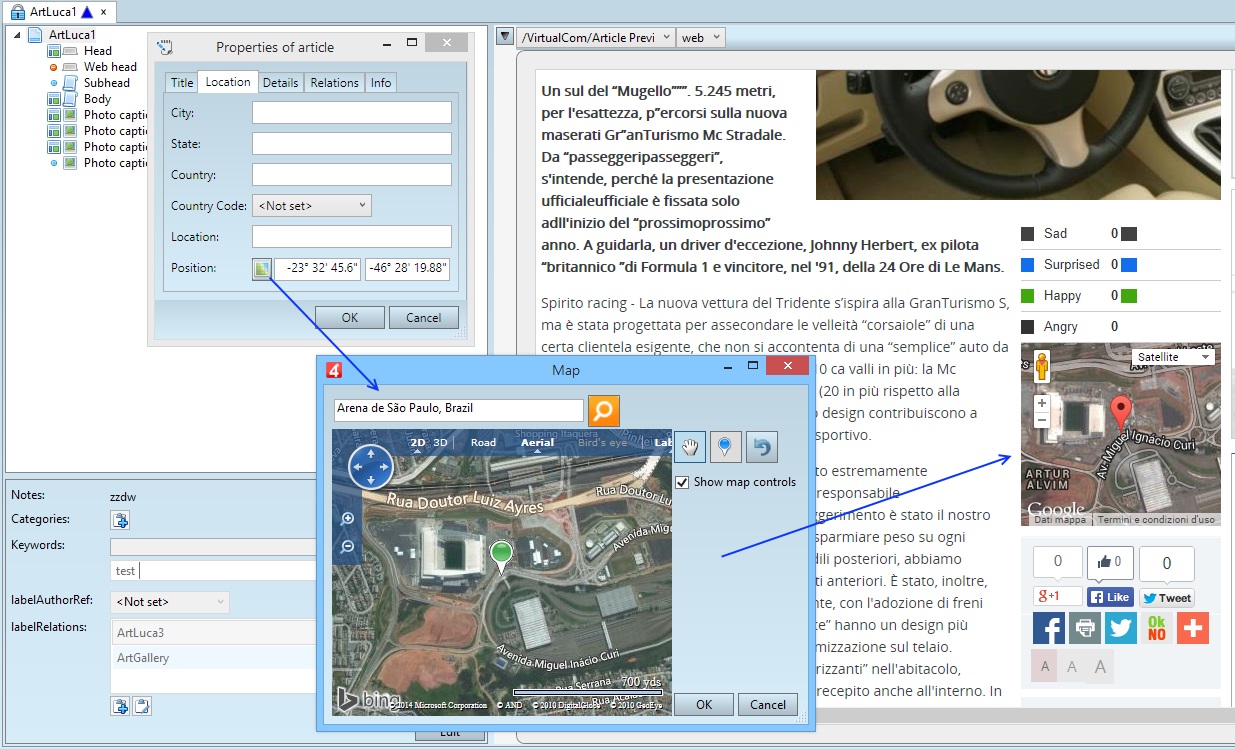
Task: Click the blue Surprised color square
Action: [x=1129, y=265]
